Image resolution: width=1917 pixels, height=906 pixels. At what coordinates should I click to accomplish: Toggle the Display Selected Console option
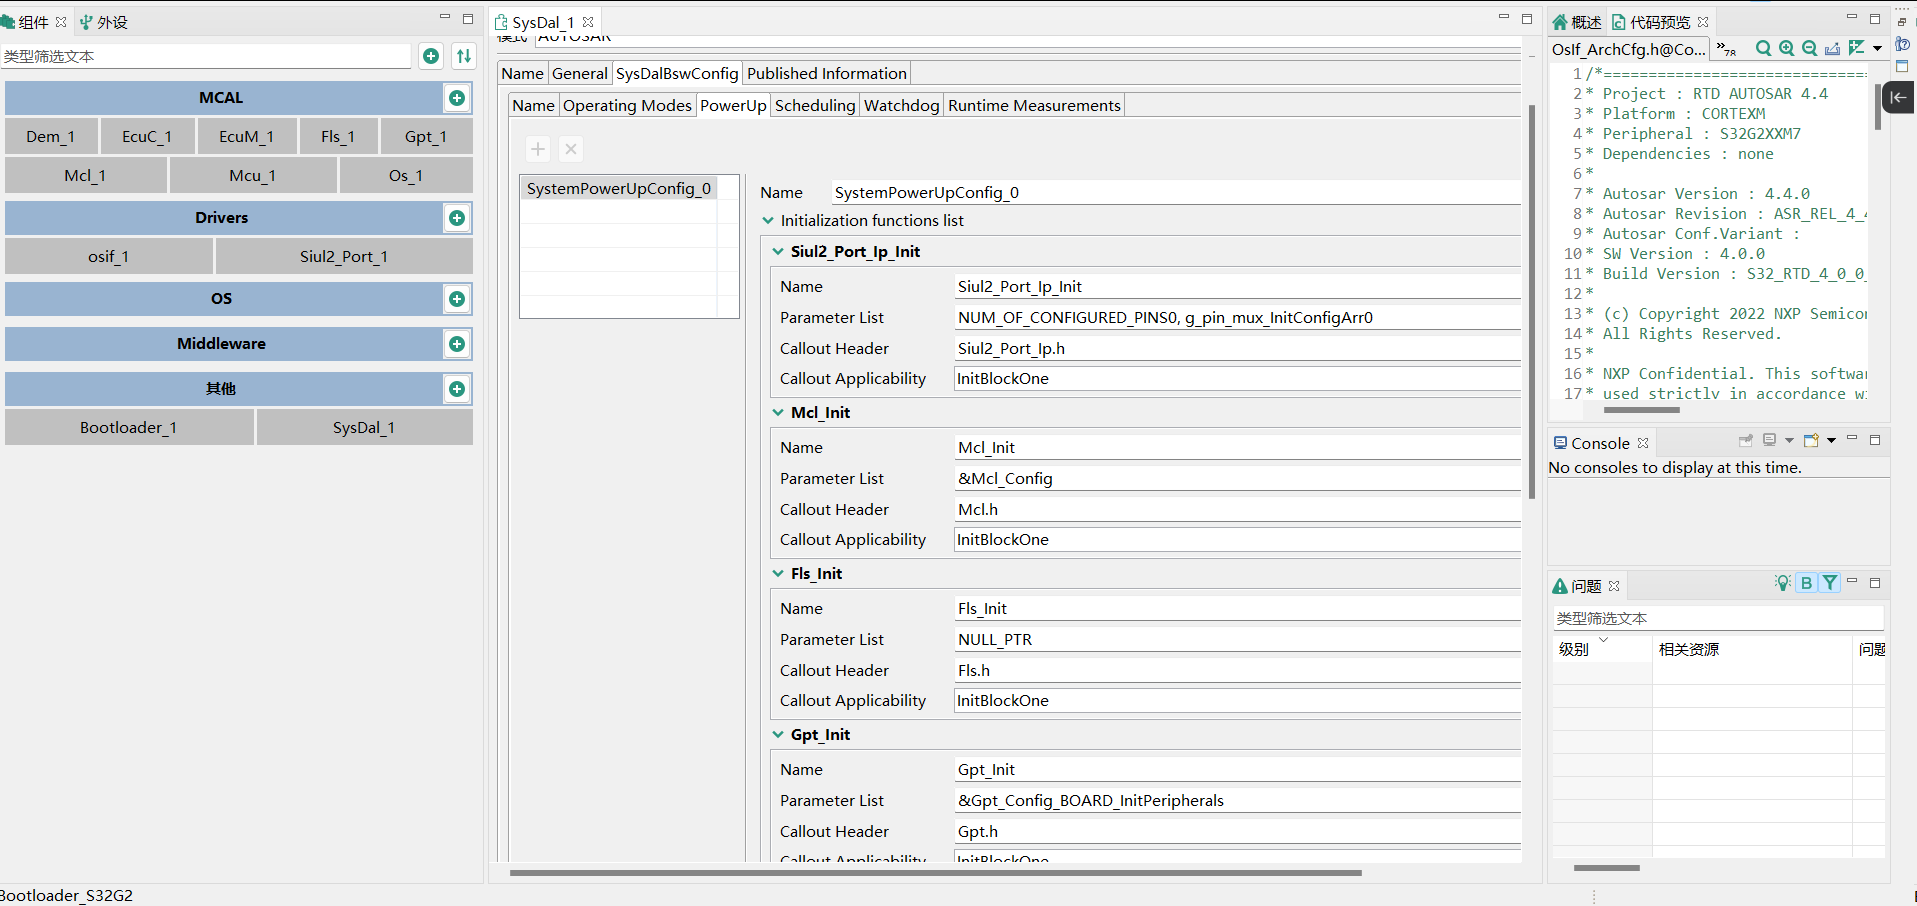1769,440
